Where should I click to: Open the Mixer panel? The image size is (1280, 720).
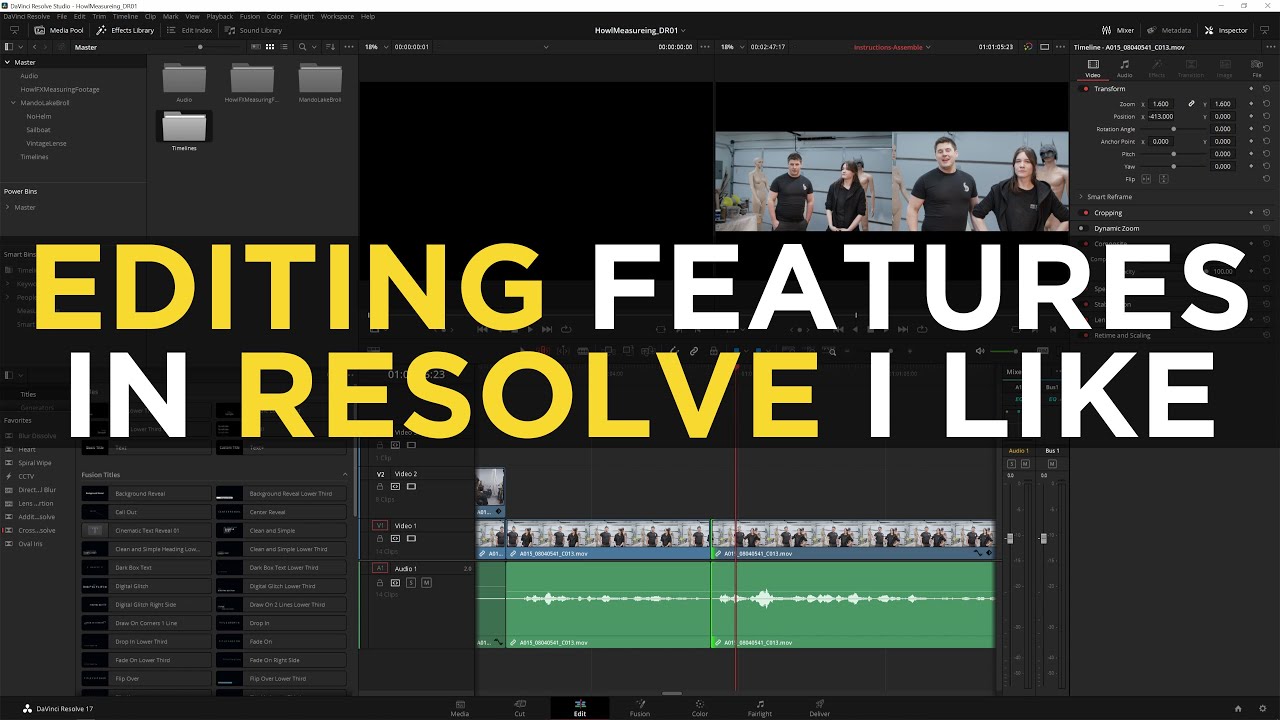coord(1118,30)
